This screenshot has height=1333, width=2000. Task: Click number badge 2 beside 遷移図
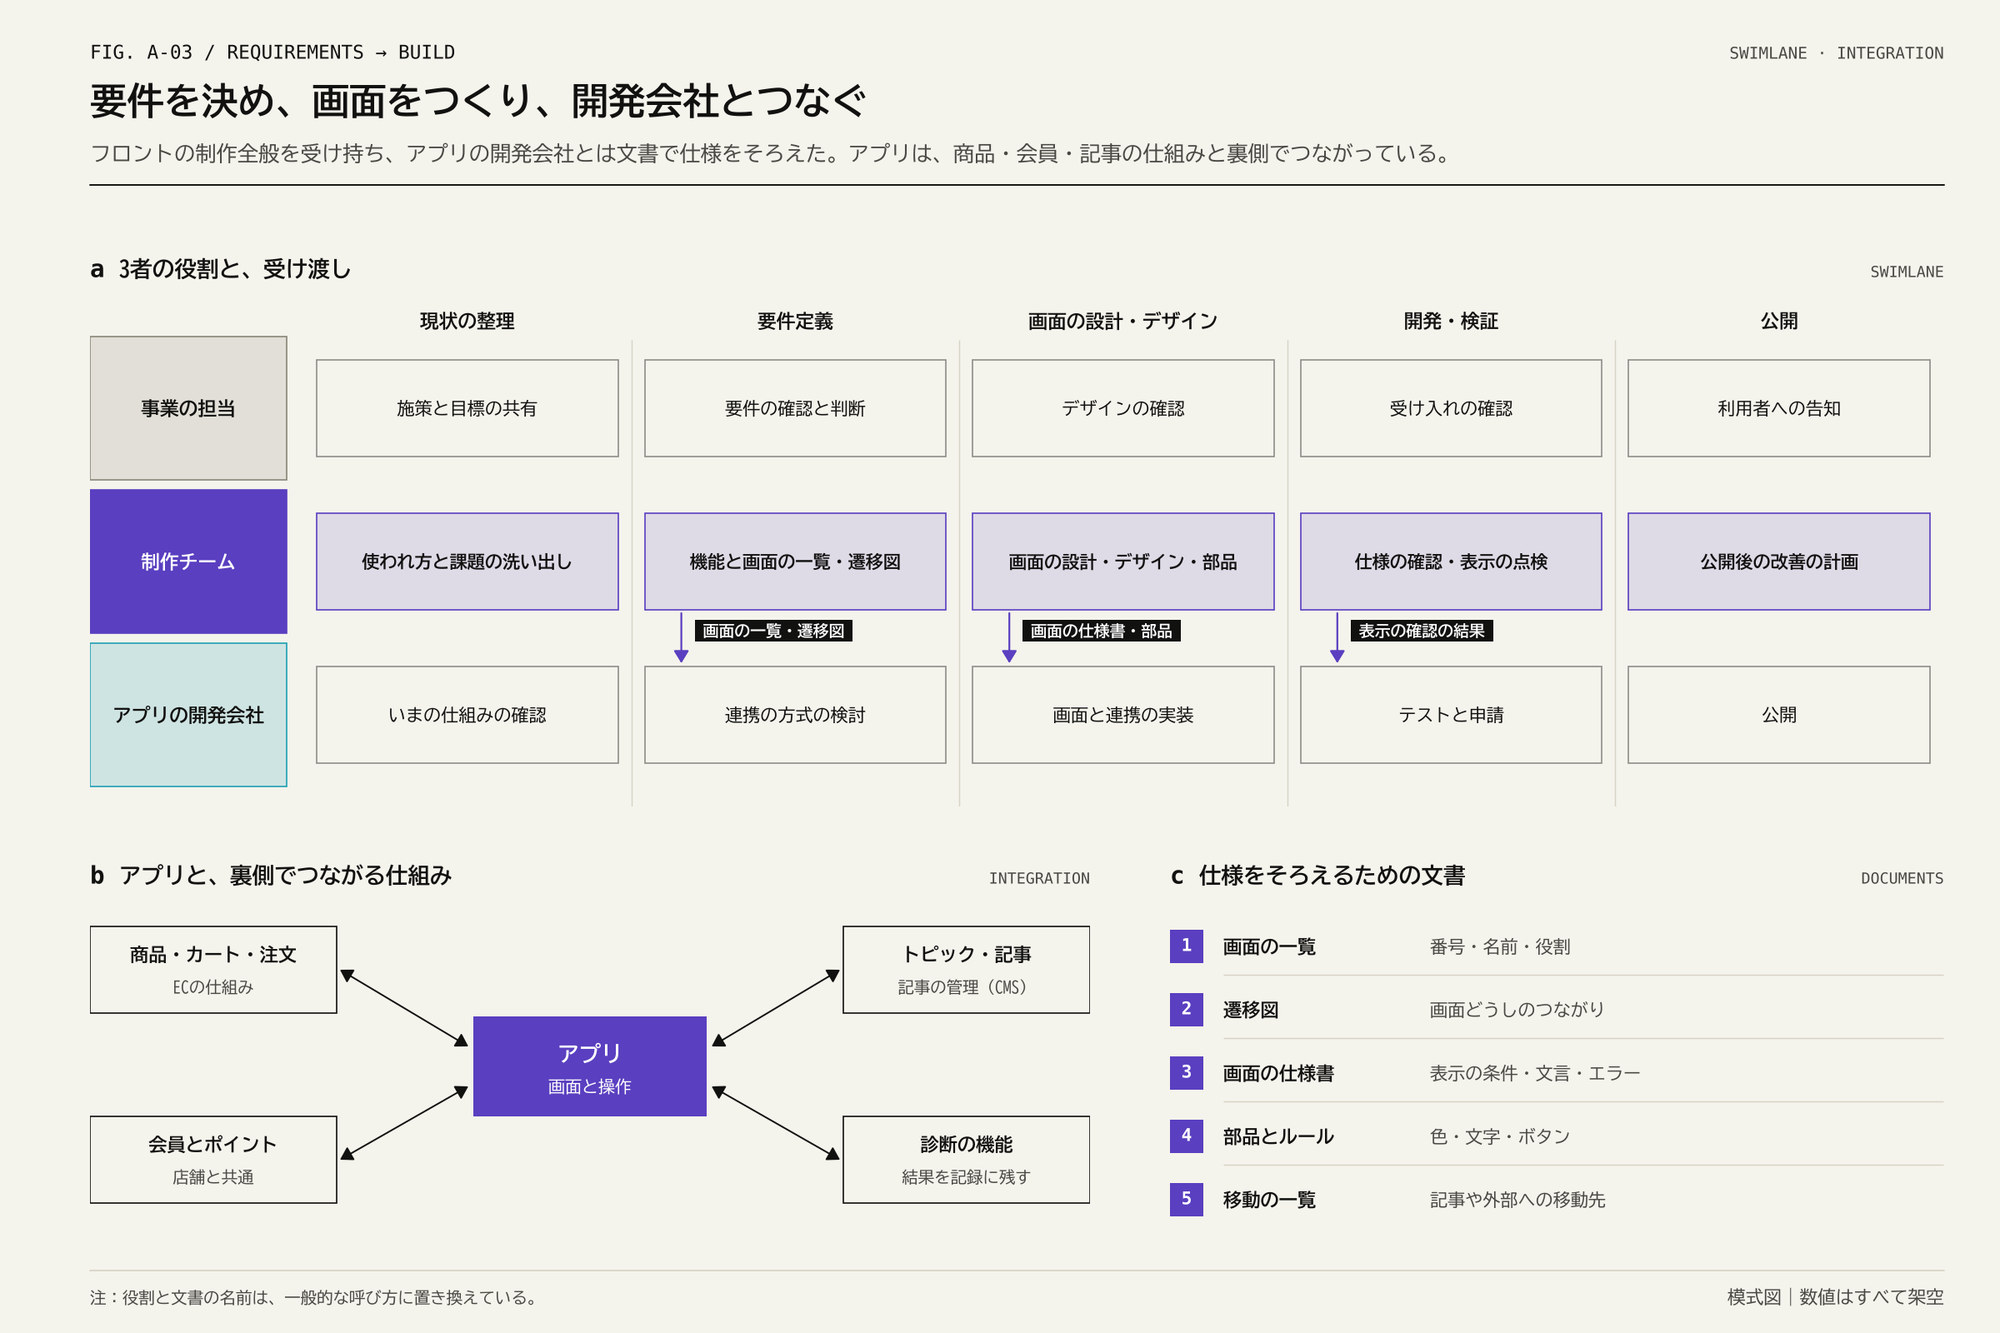click(1186, 1009)
